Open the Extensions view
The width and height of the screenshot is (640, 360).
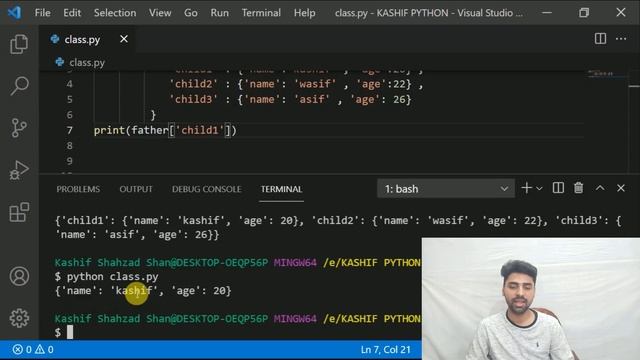(x=19, y=212)
